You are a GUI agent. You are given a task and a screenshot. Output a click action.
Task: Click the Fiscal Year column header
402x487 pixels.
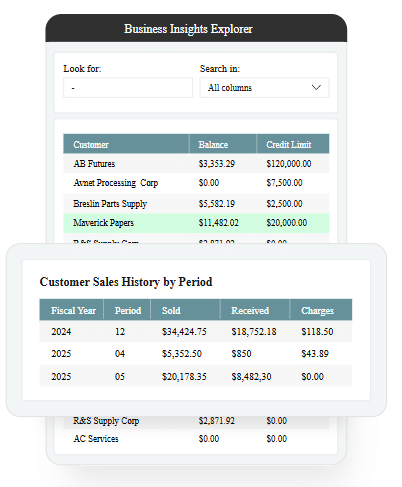coord(72,311)
